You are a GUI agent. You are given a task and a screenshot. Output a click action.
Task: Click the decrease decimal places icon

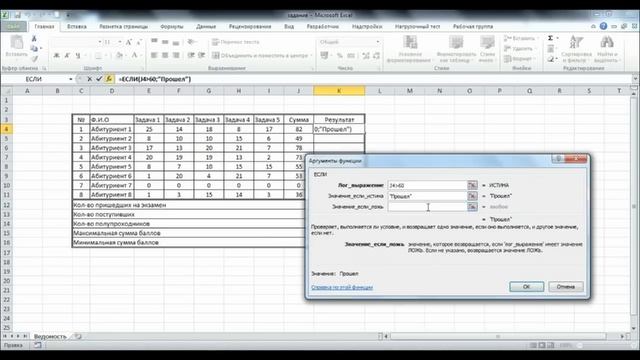coord(376,56)
